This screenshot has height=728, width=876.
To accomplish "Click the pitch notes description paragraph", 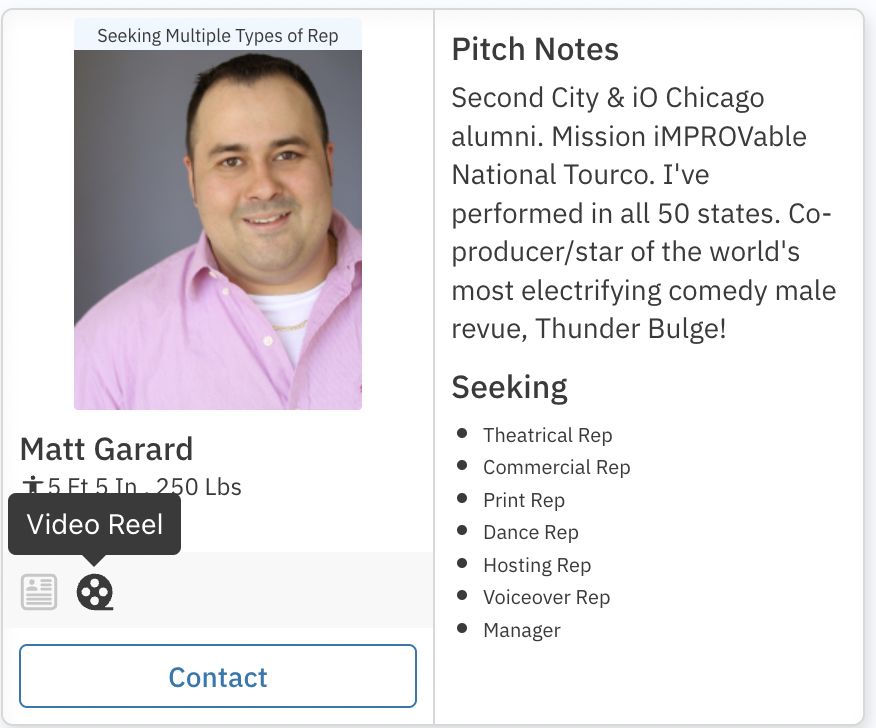I will pos(644,213).
